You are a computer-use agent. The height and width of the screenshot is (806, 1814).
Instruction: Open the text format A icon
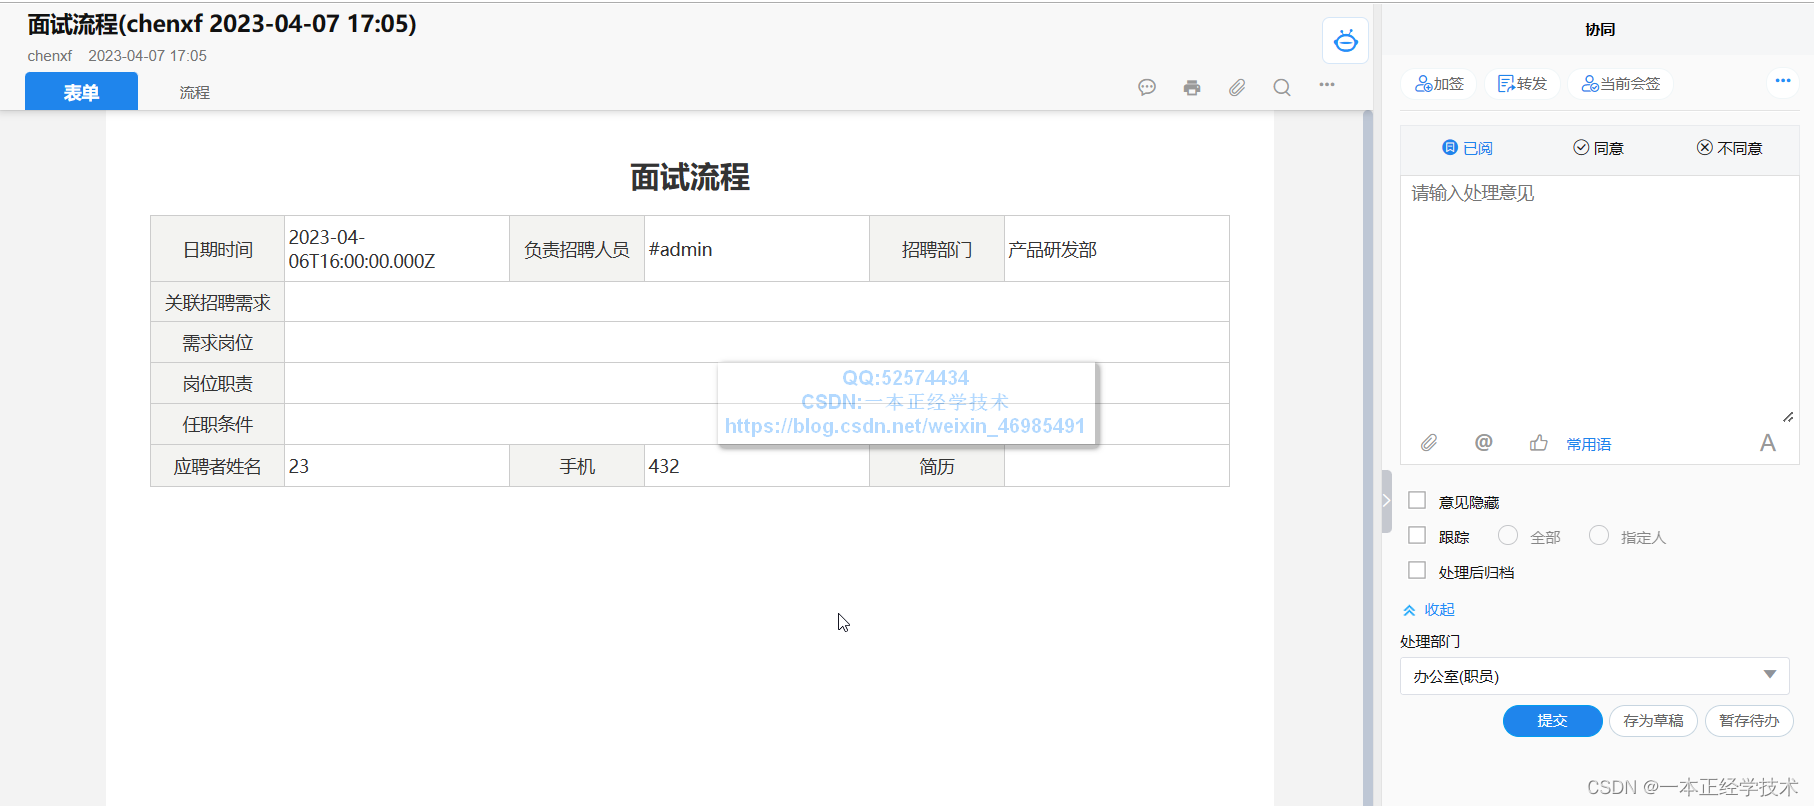click(1768, 443)
